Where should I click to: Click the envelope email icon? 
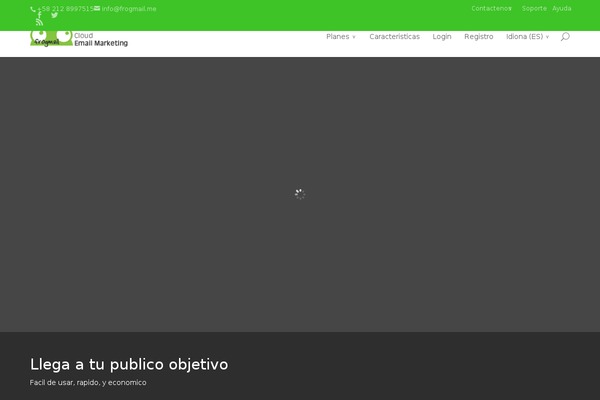pyautogui.click(x=97, y=8)
